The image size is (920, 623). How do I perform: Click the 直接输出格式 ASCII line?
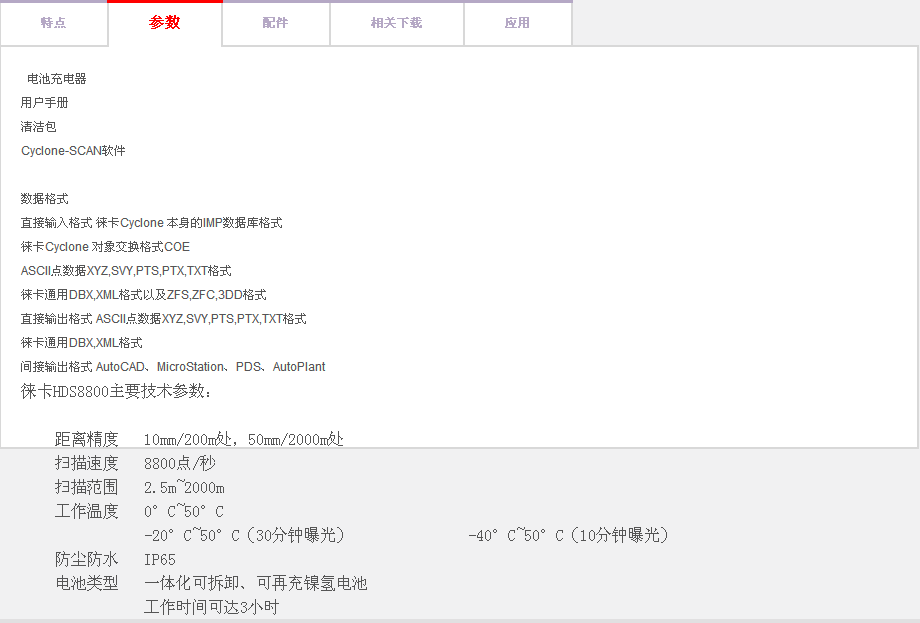[163, 319]
